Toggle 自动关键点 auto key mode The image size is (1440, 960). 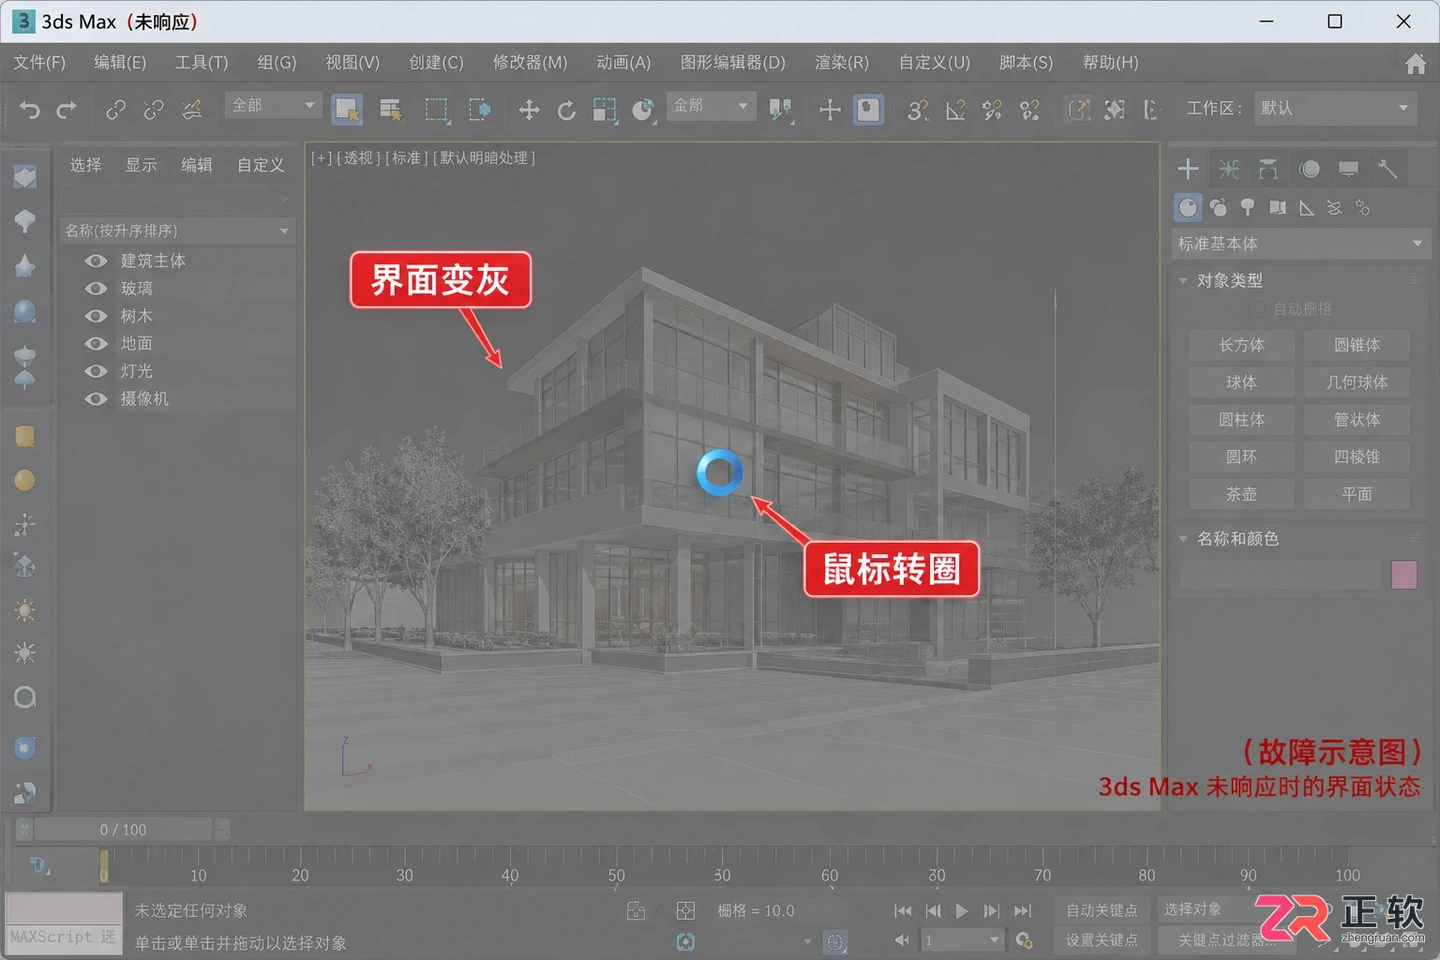point(1101,910)
